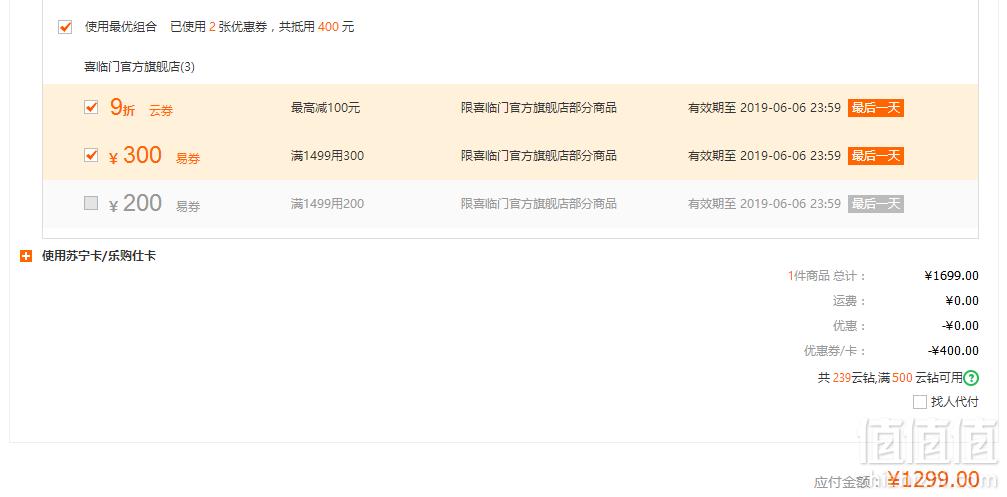Click the 运费 ¥0.00 shipping value
This screenshot has width=1007, height=497.
coord(962,301)
